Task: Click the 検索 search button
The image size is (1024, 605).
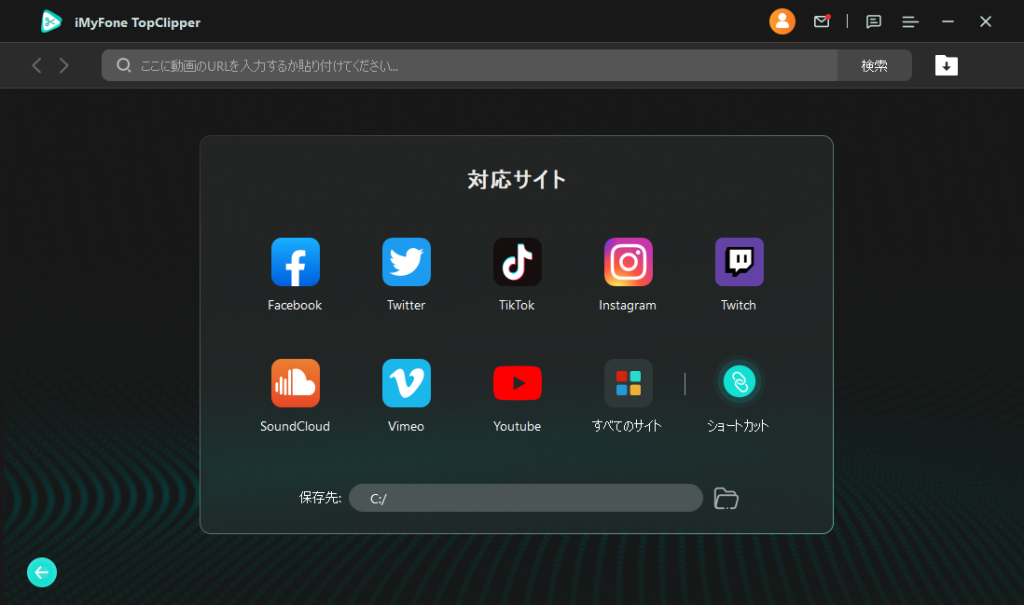Action: (874, 65)
